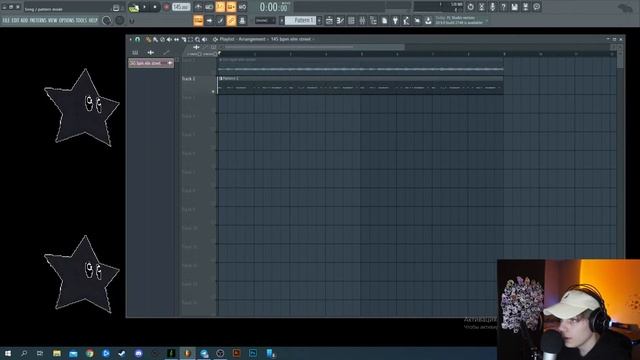640x360 pixels.
Task: Toggle loop recording button
Action: click(242, 7)
